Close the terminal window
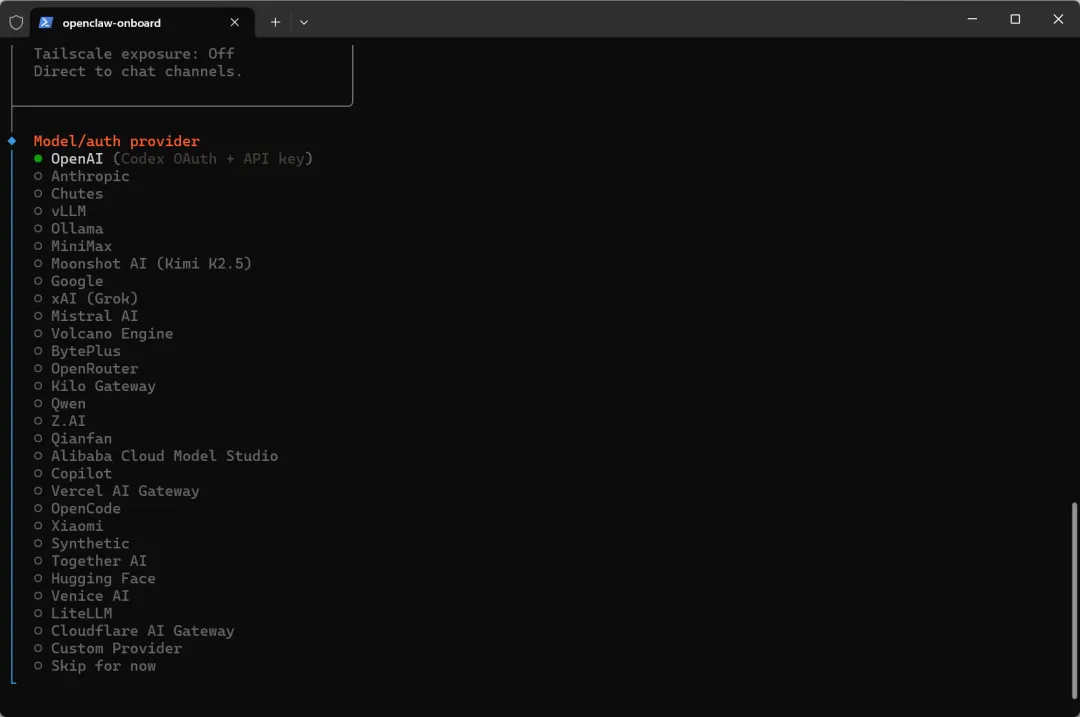This screenshot has width=1080, height=717. (1058, 19)
